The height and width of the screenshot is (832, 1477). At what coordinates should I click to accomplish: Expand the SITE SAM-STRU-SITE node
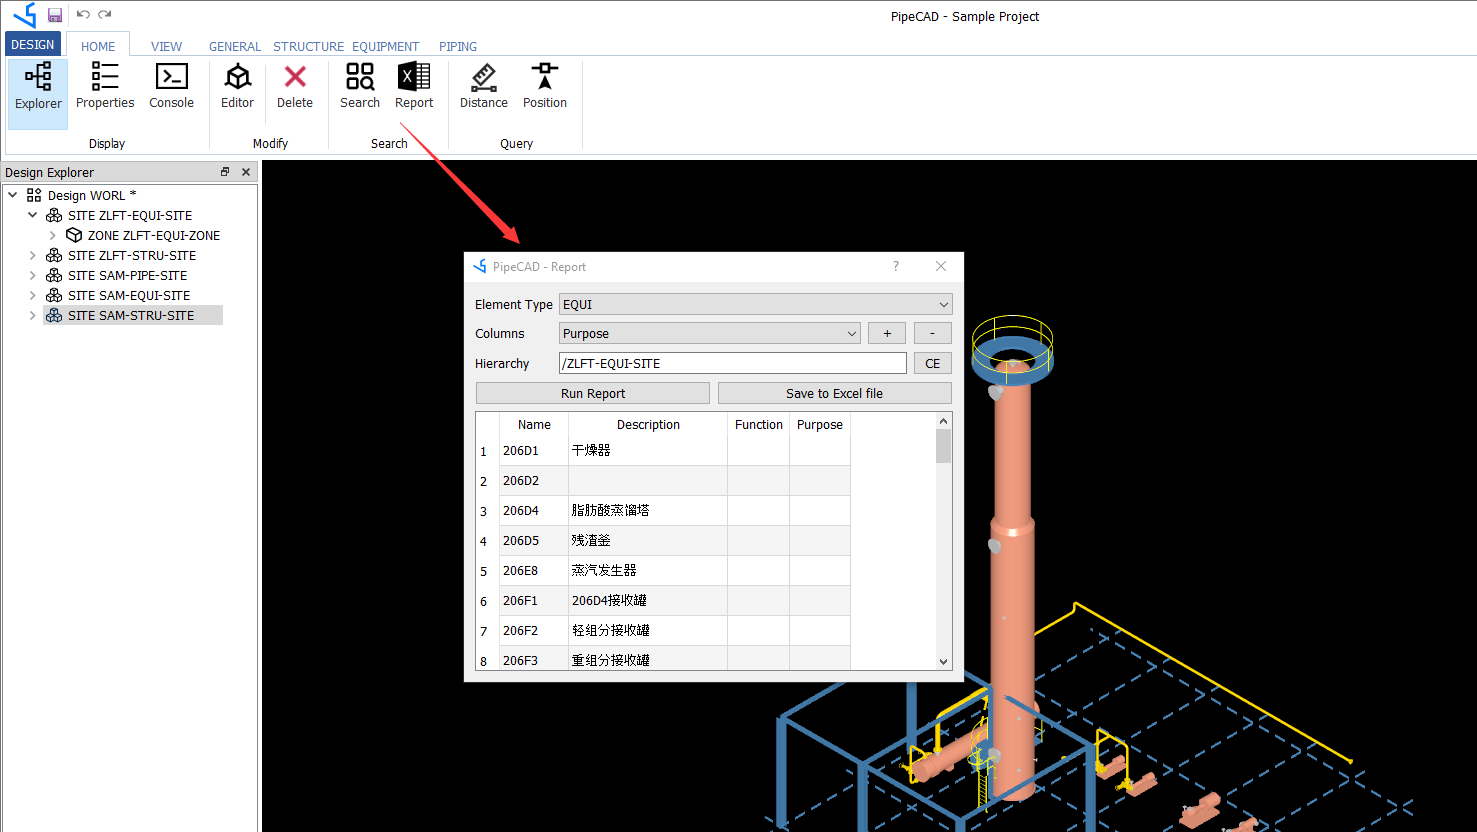(x=32, y=315)
